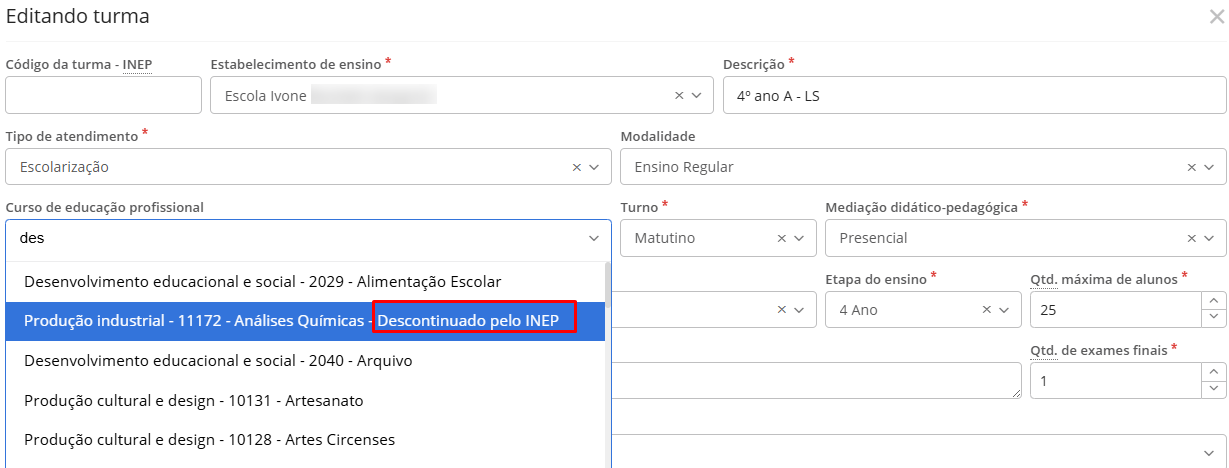Increase Qtd. máxima de alunos value
The height and width of the screenshot is (468, 1229).
[1213, 301]
